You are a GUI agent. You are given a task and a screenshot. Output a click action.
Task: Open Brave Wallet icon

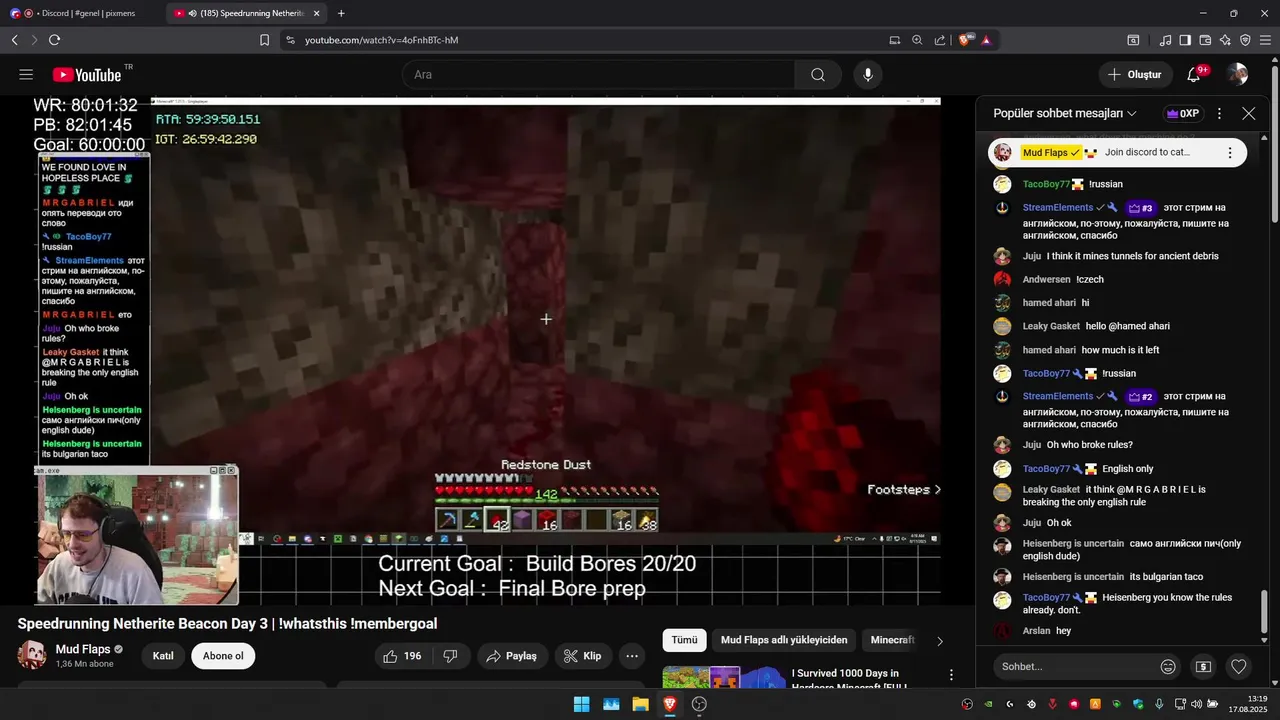1205,40
